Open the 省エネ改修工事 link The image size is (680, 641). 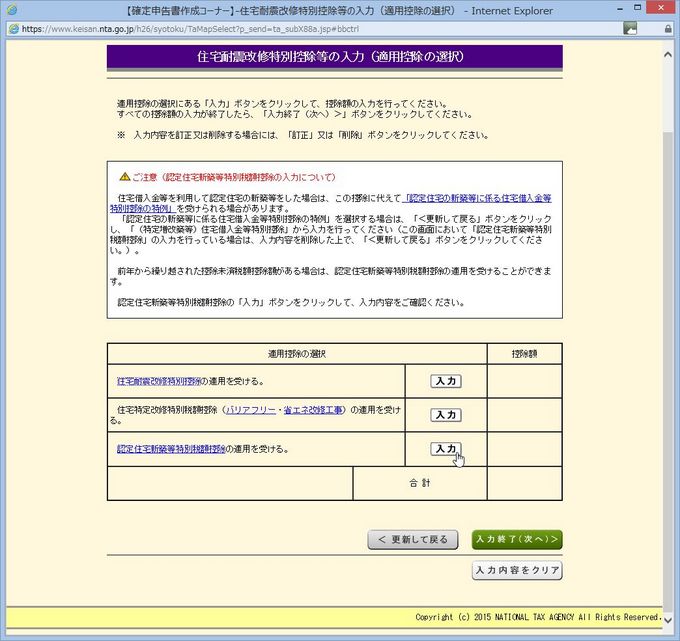311,410
